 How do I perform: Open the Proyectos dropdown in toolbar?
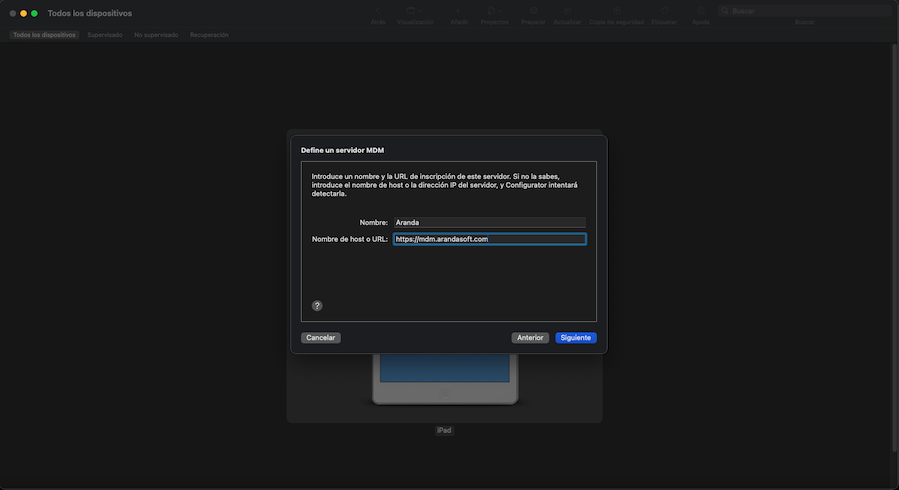[x=494, y=11]
